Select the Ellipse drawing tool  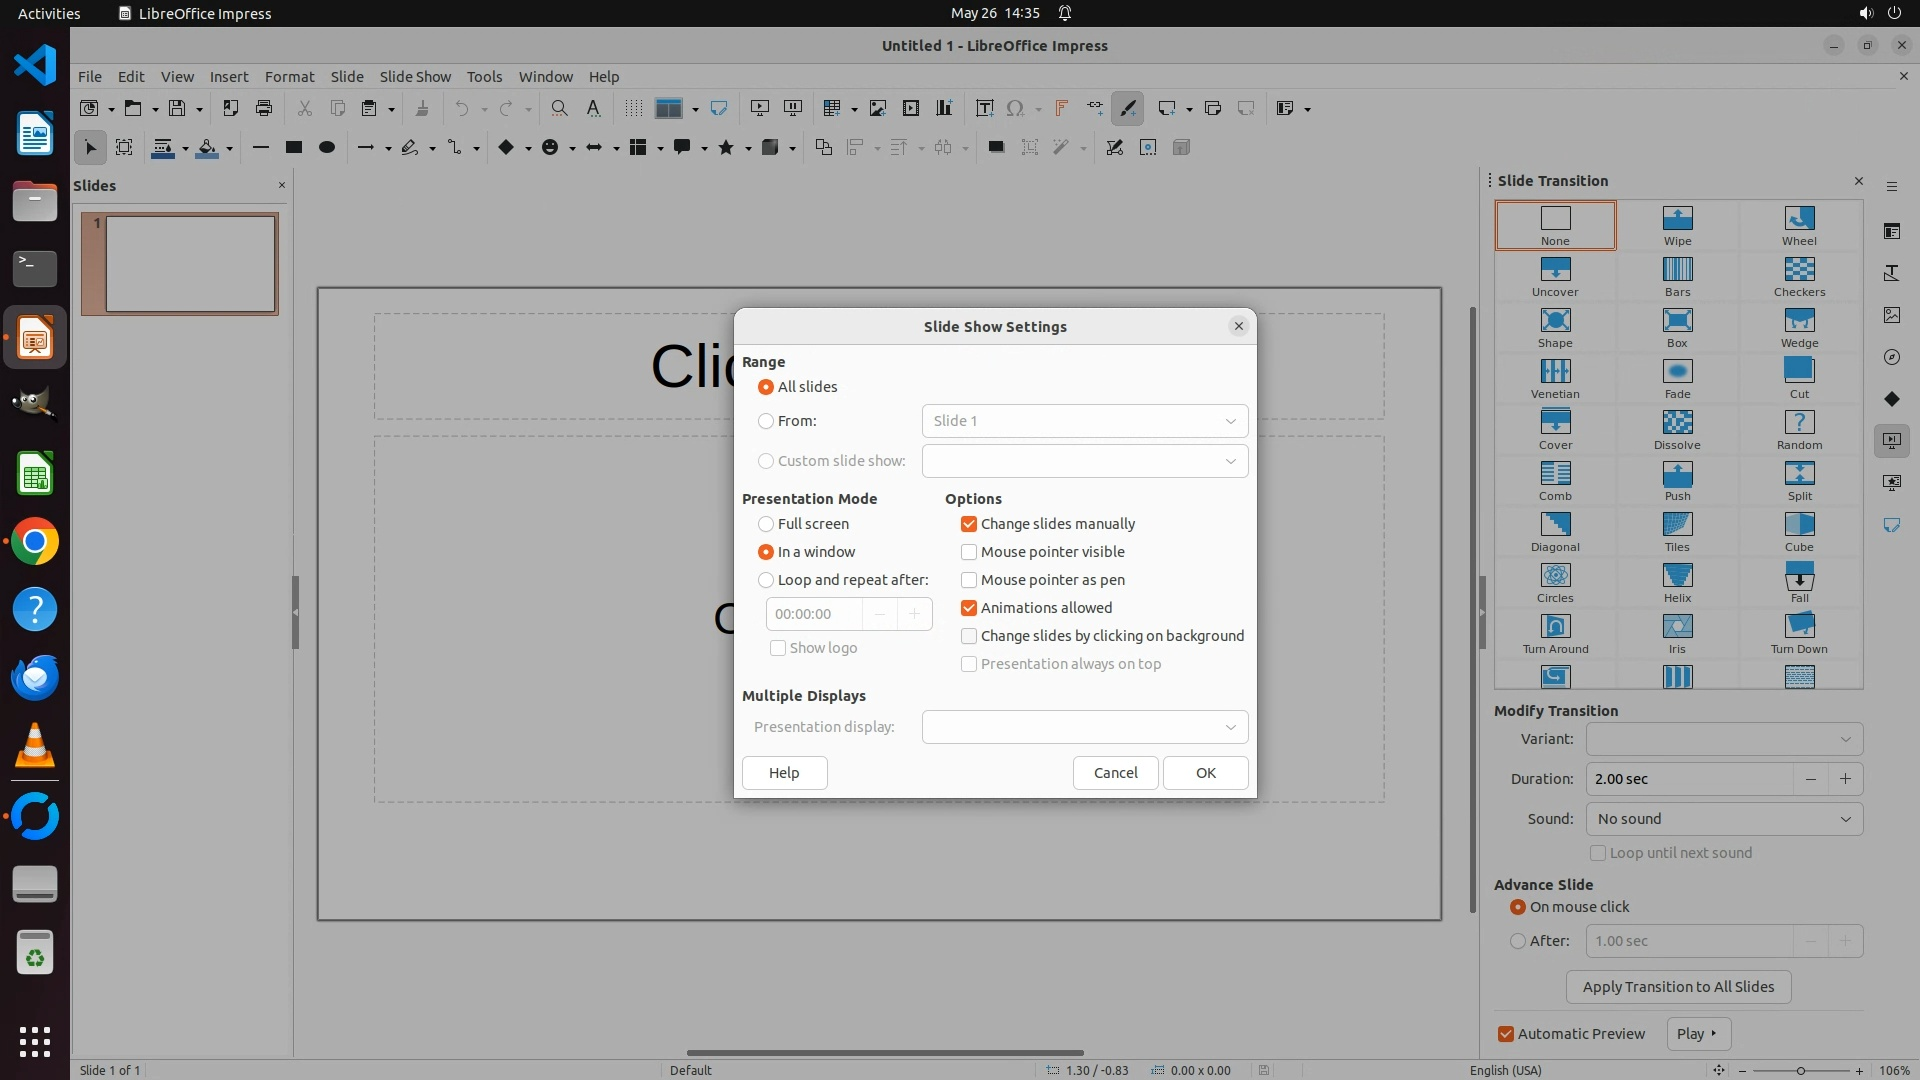coord(326,147)
